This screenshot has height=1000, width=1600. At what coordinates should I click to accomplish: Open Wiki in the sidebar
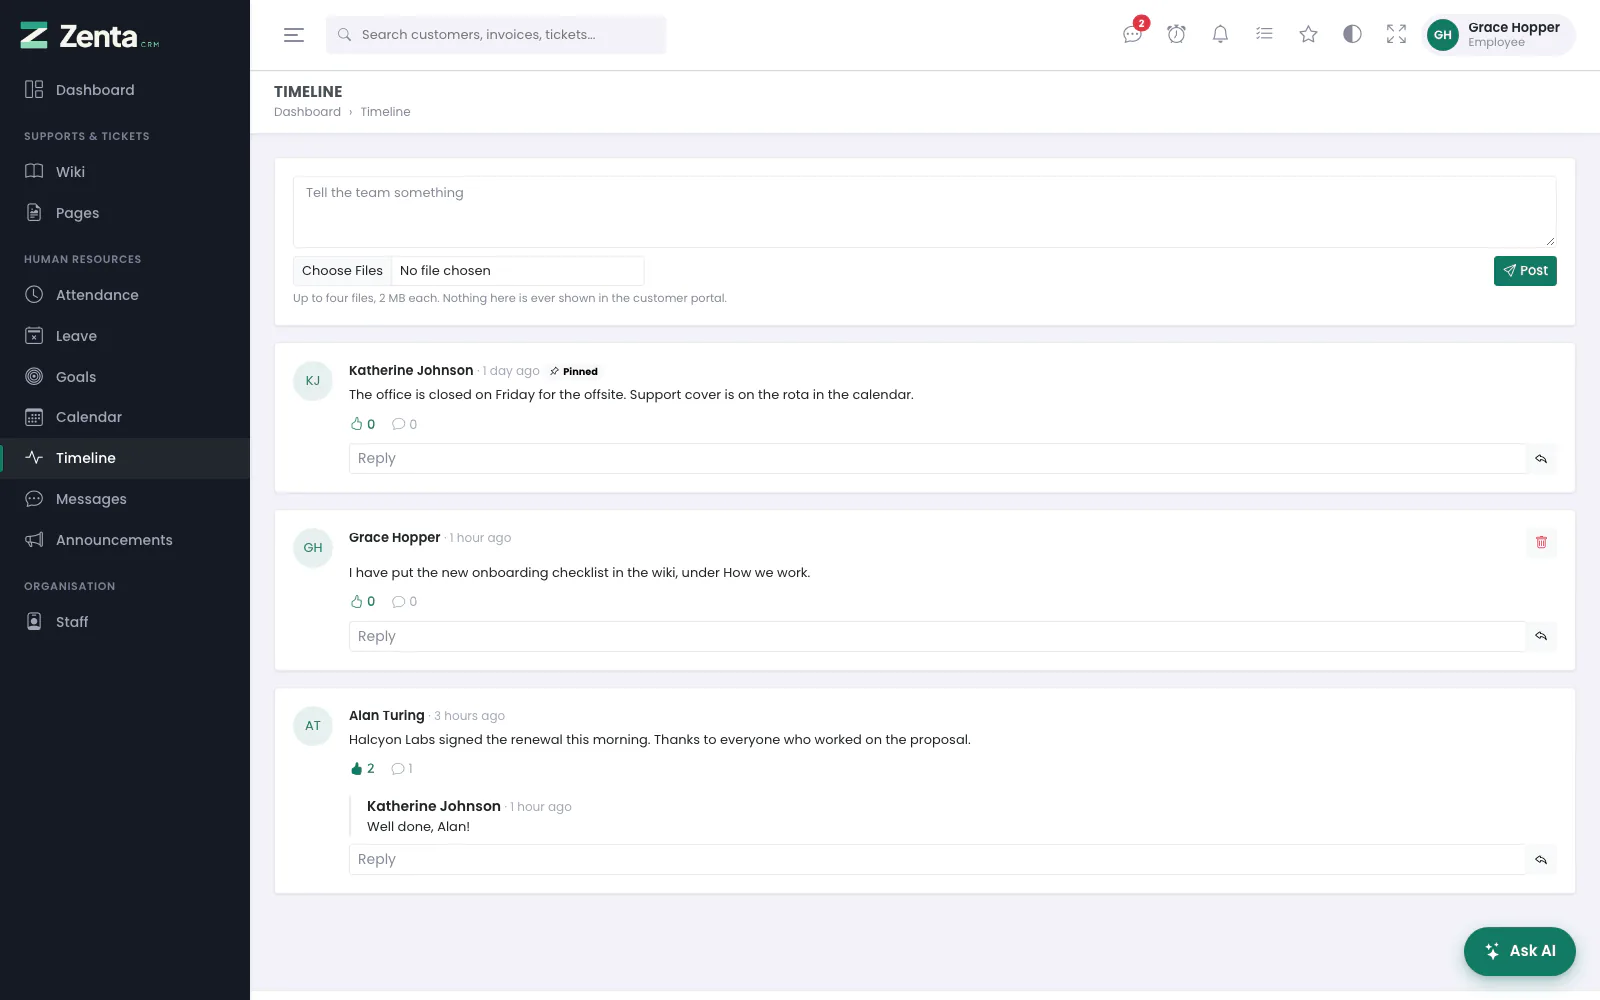[125, 172]
